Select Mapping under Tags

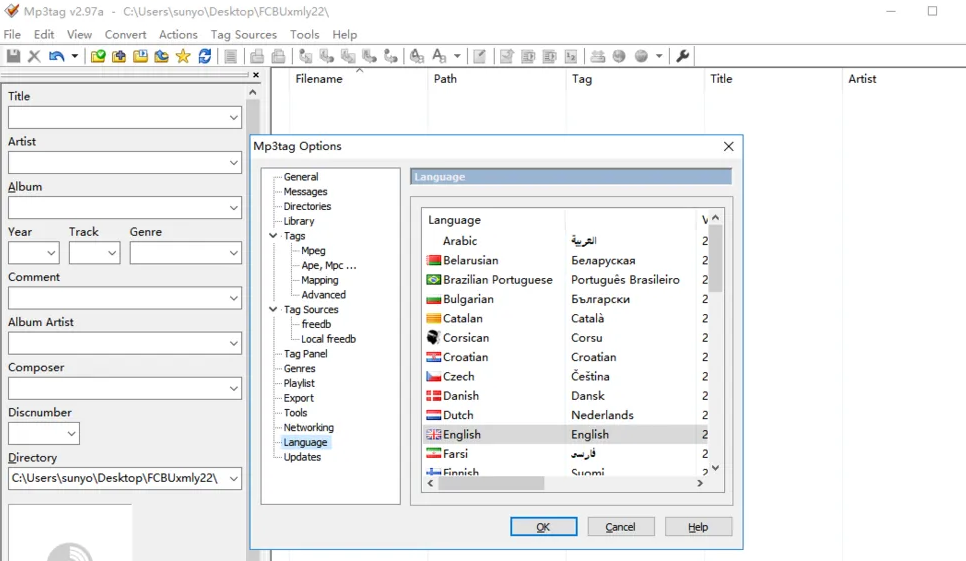tap(320, 280)
